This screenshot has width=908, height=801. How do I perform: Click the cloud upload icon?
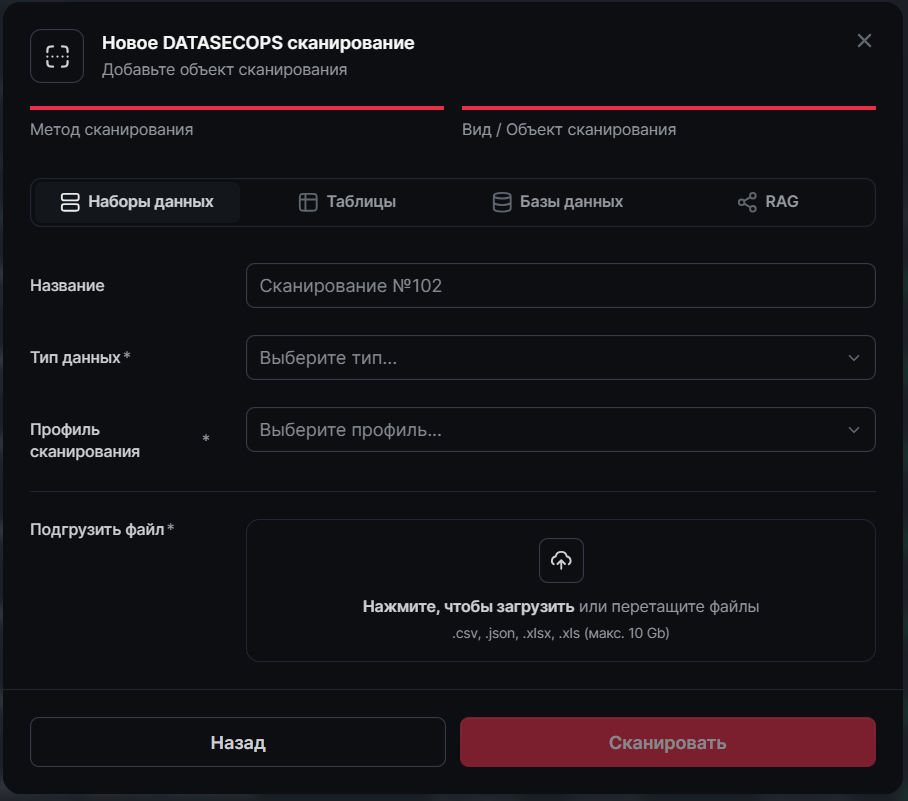click(x=561, y=560)
